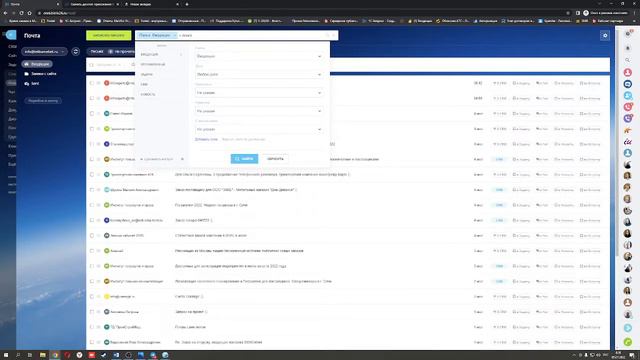
Task: Open the Sent folder
Action: point(32,84)
